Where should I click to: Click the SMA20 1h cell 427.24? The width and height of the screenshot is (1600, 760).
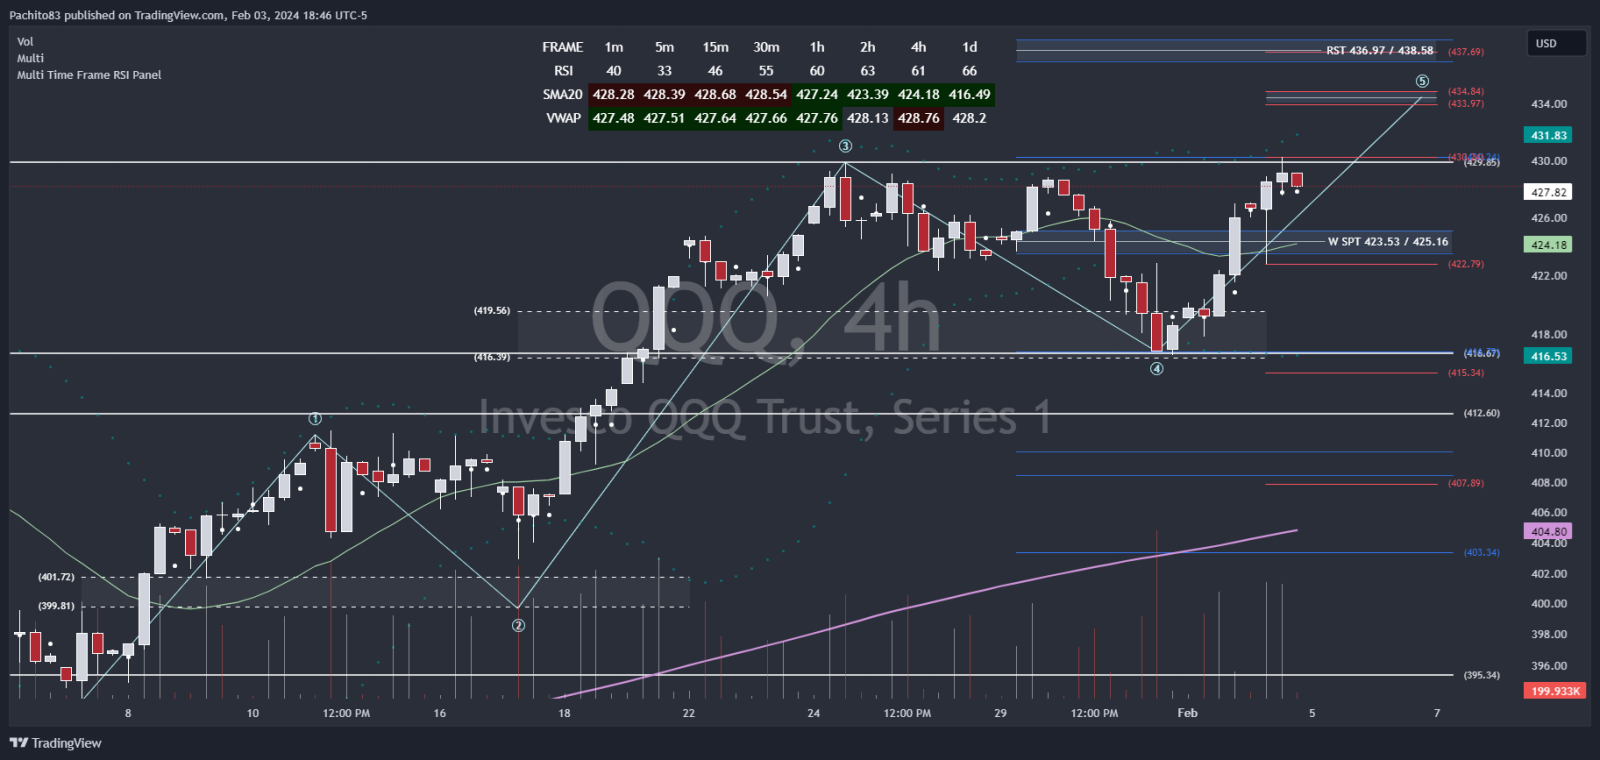[817, 94]
